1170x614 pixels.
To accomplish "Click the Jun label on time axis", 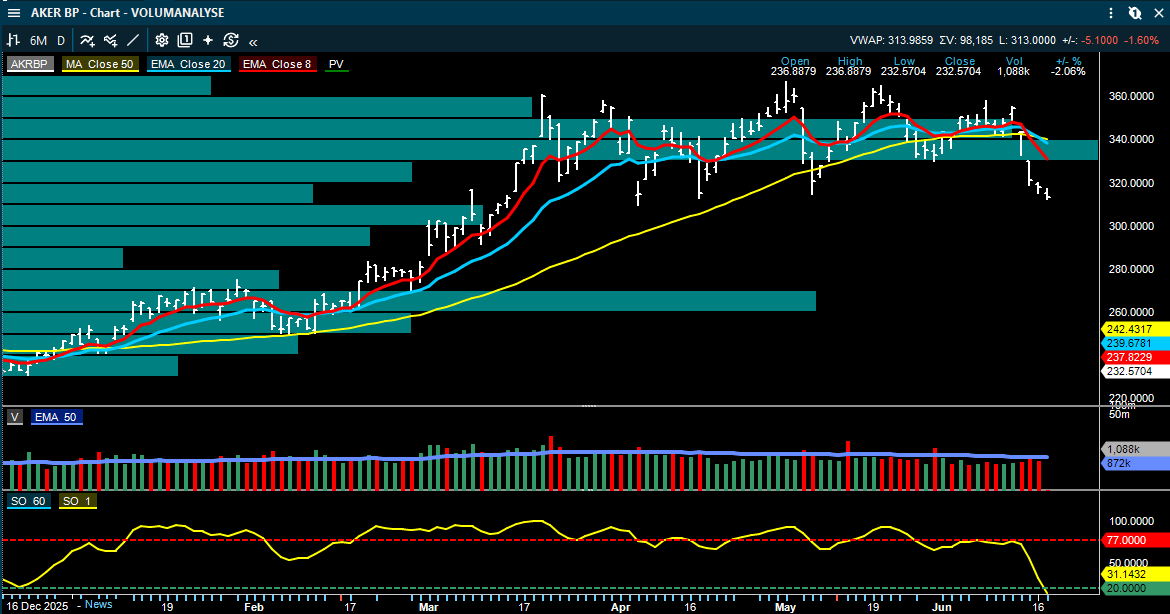I will click(942, 607).
